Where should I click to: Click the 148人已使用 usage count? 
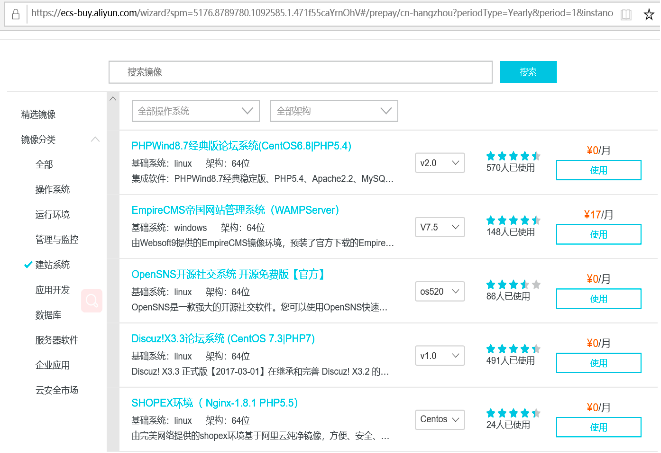click(511, 232)
